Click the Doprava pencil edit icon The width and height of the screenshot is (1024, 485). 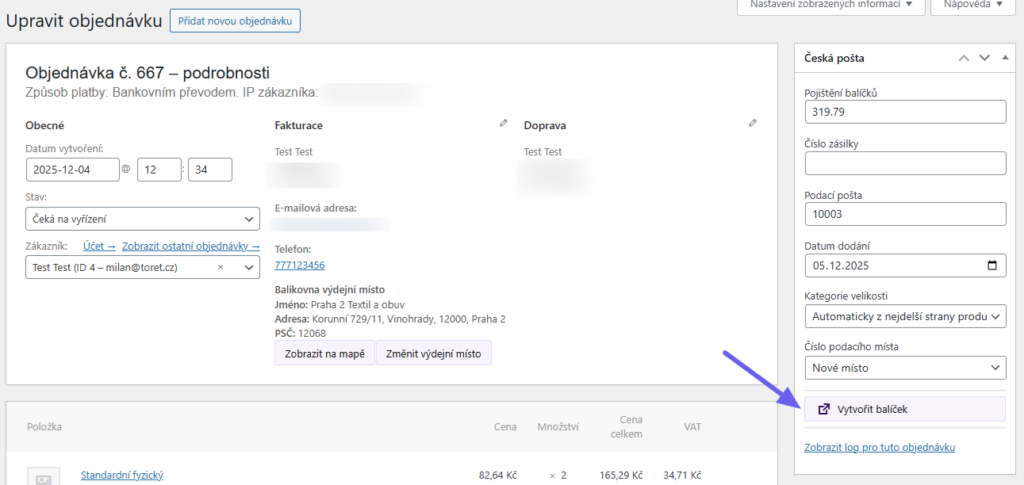click(x=752, y=124)
